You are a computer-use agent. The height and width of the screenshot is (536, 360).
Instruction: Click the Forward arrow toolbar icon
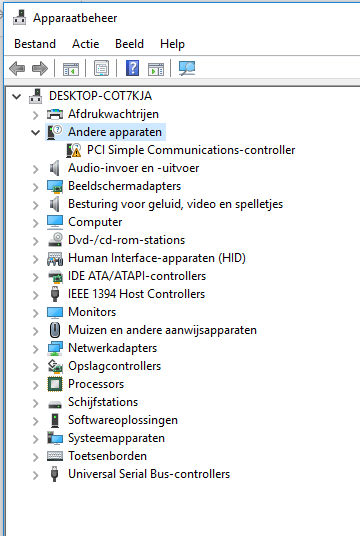[40, 68]
